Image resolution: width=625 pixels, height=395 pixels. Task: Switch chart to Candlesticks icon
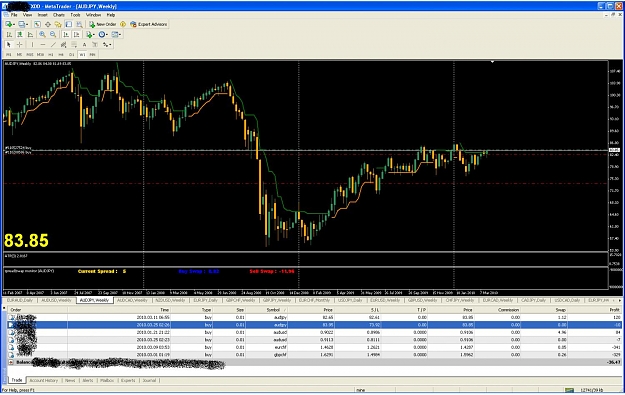pos(20,35)
